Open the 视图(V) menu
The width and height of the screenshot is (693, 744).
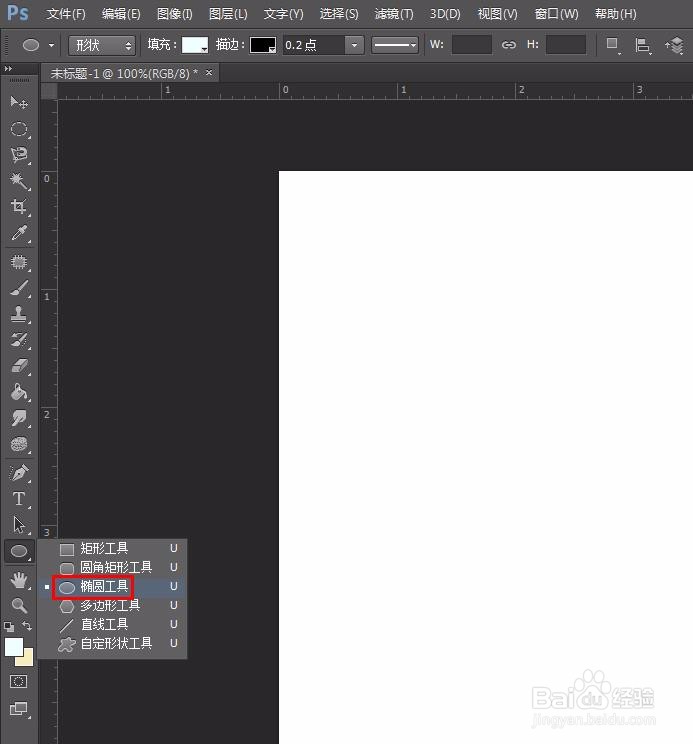497,14
